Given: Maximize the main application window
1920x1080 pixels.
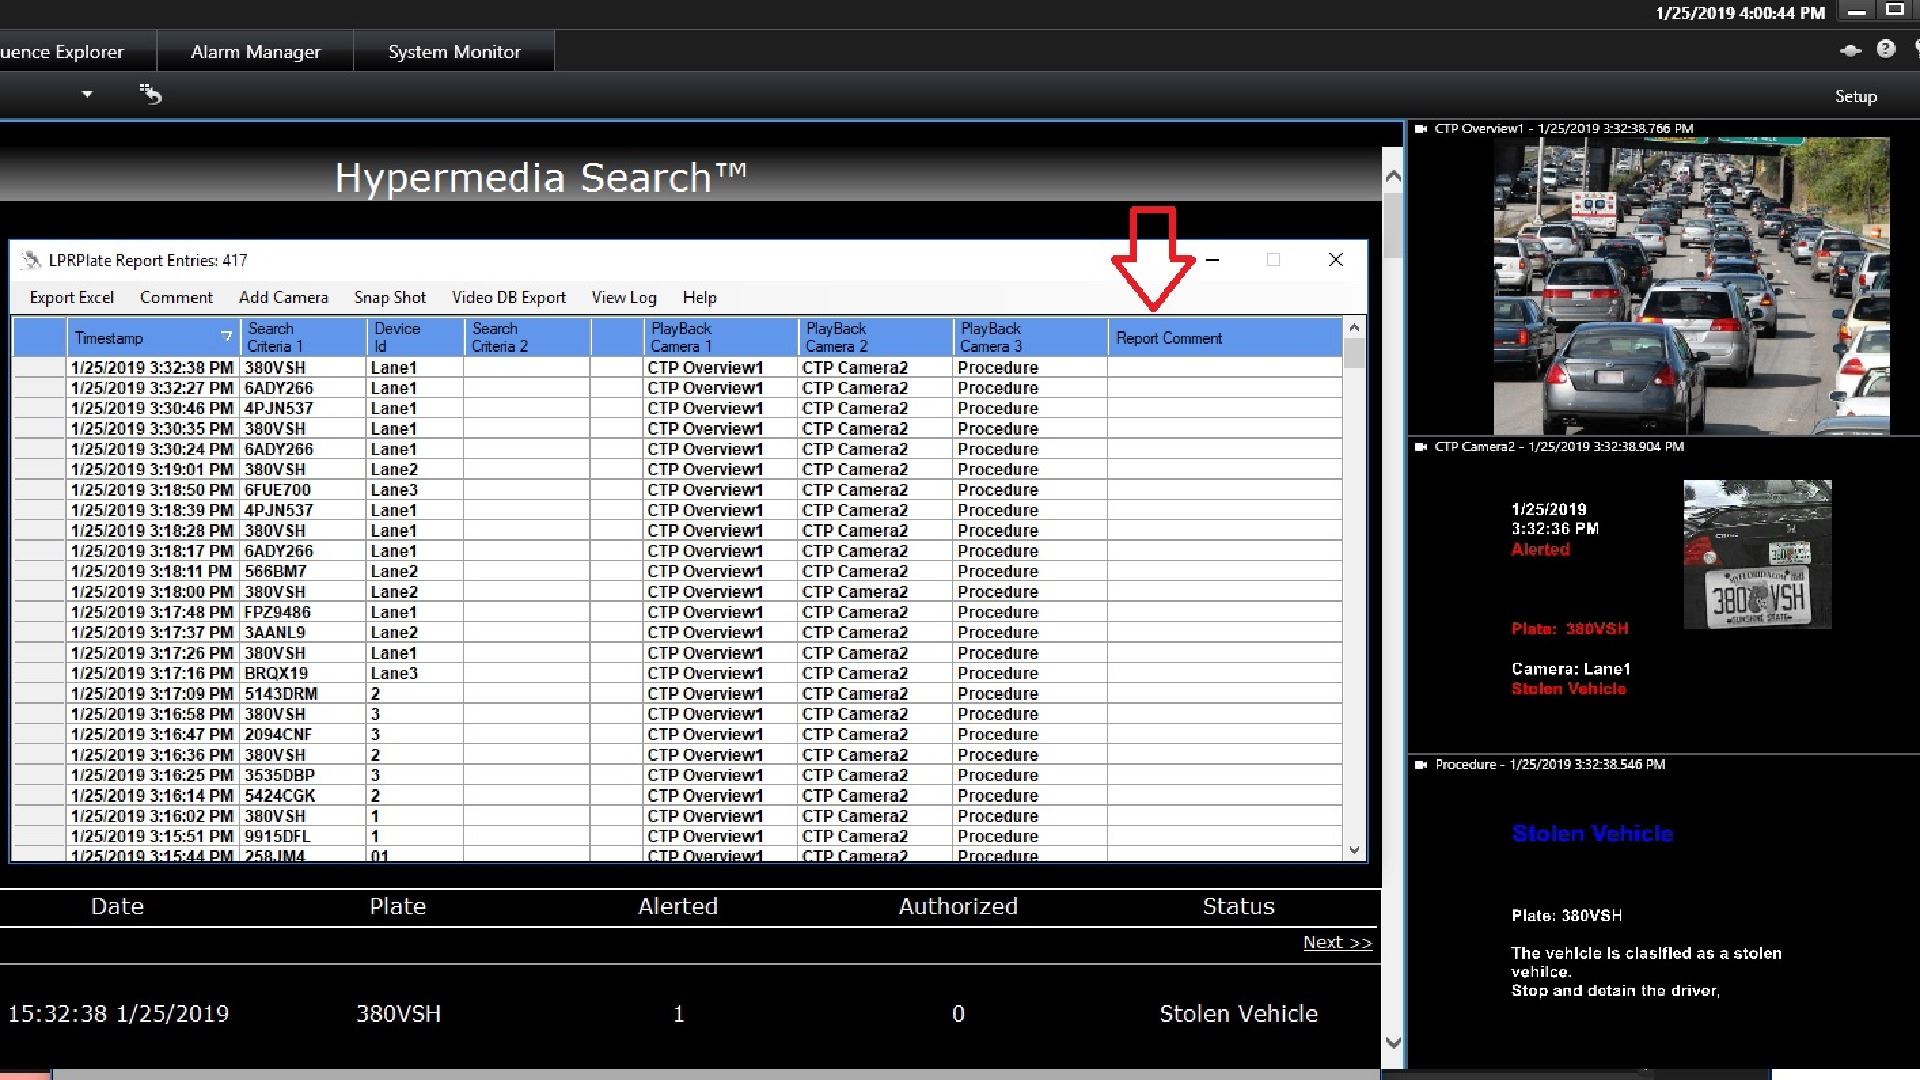Looking at the screenshot, I should (1894, 10).
